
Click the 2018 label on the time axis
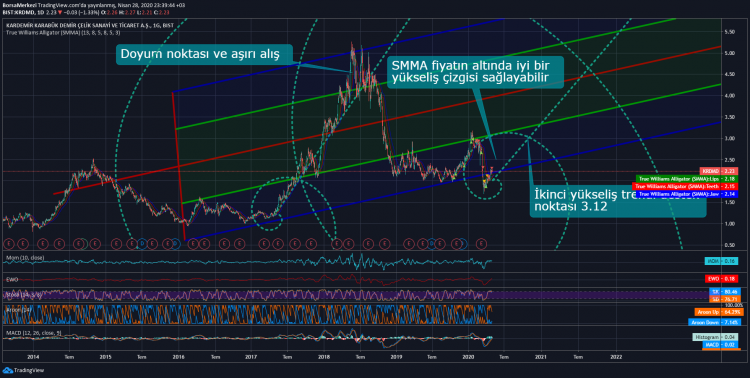pyautogui.click(x=324, y=356)
